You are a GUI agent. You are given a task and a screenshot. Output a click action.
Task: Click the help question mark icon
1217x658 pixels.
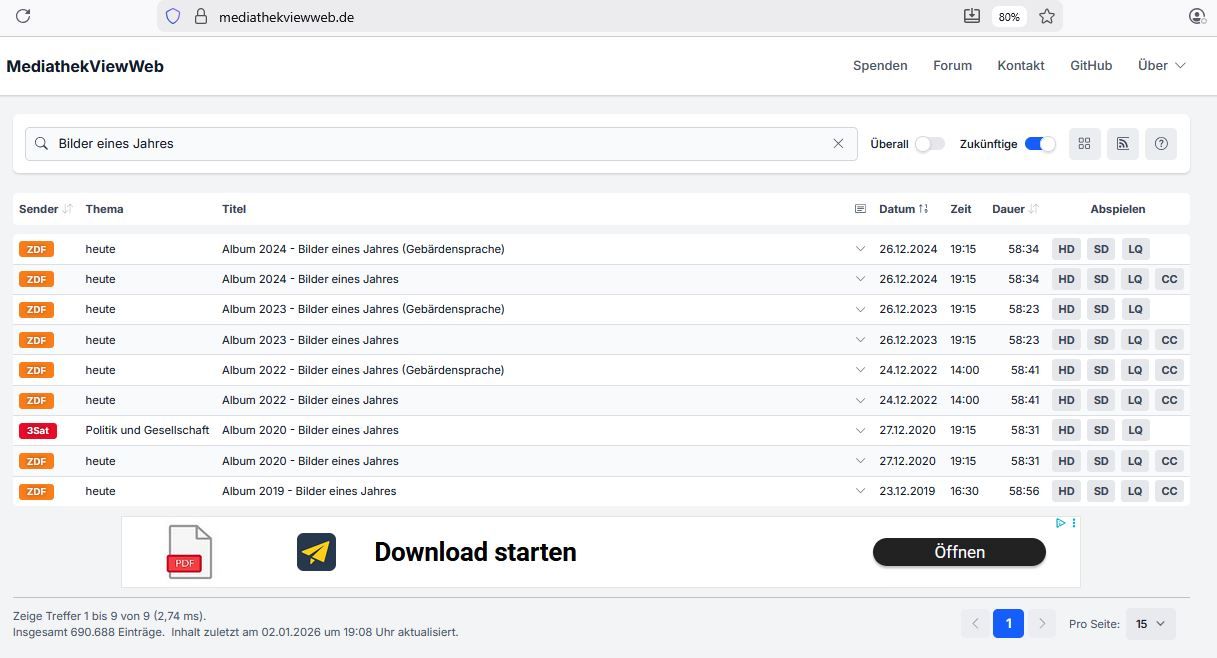1160,144
